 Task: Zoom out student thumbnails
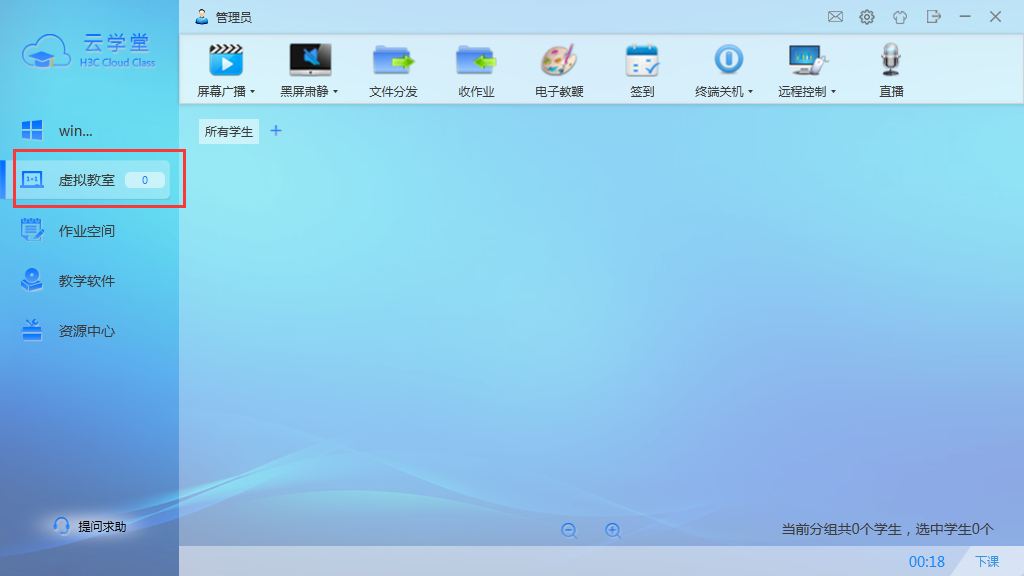[x=569, y=530]
